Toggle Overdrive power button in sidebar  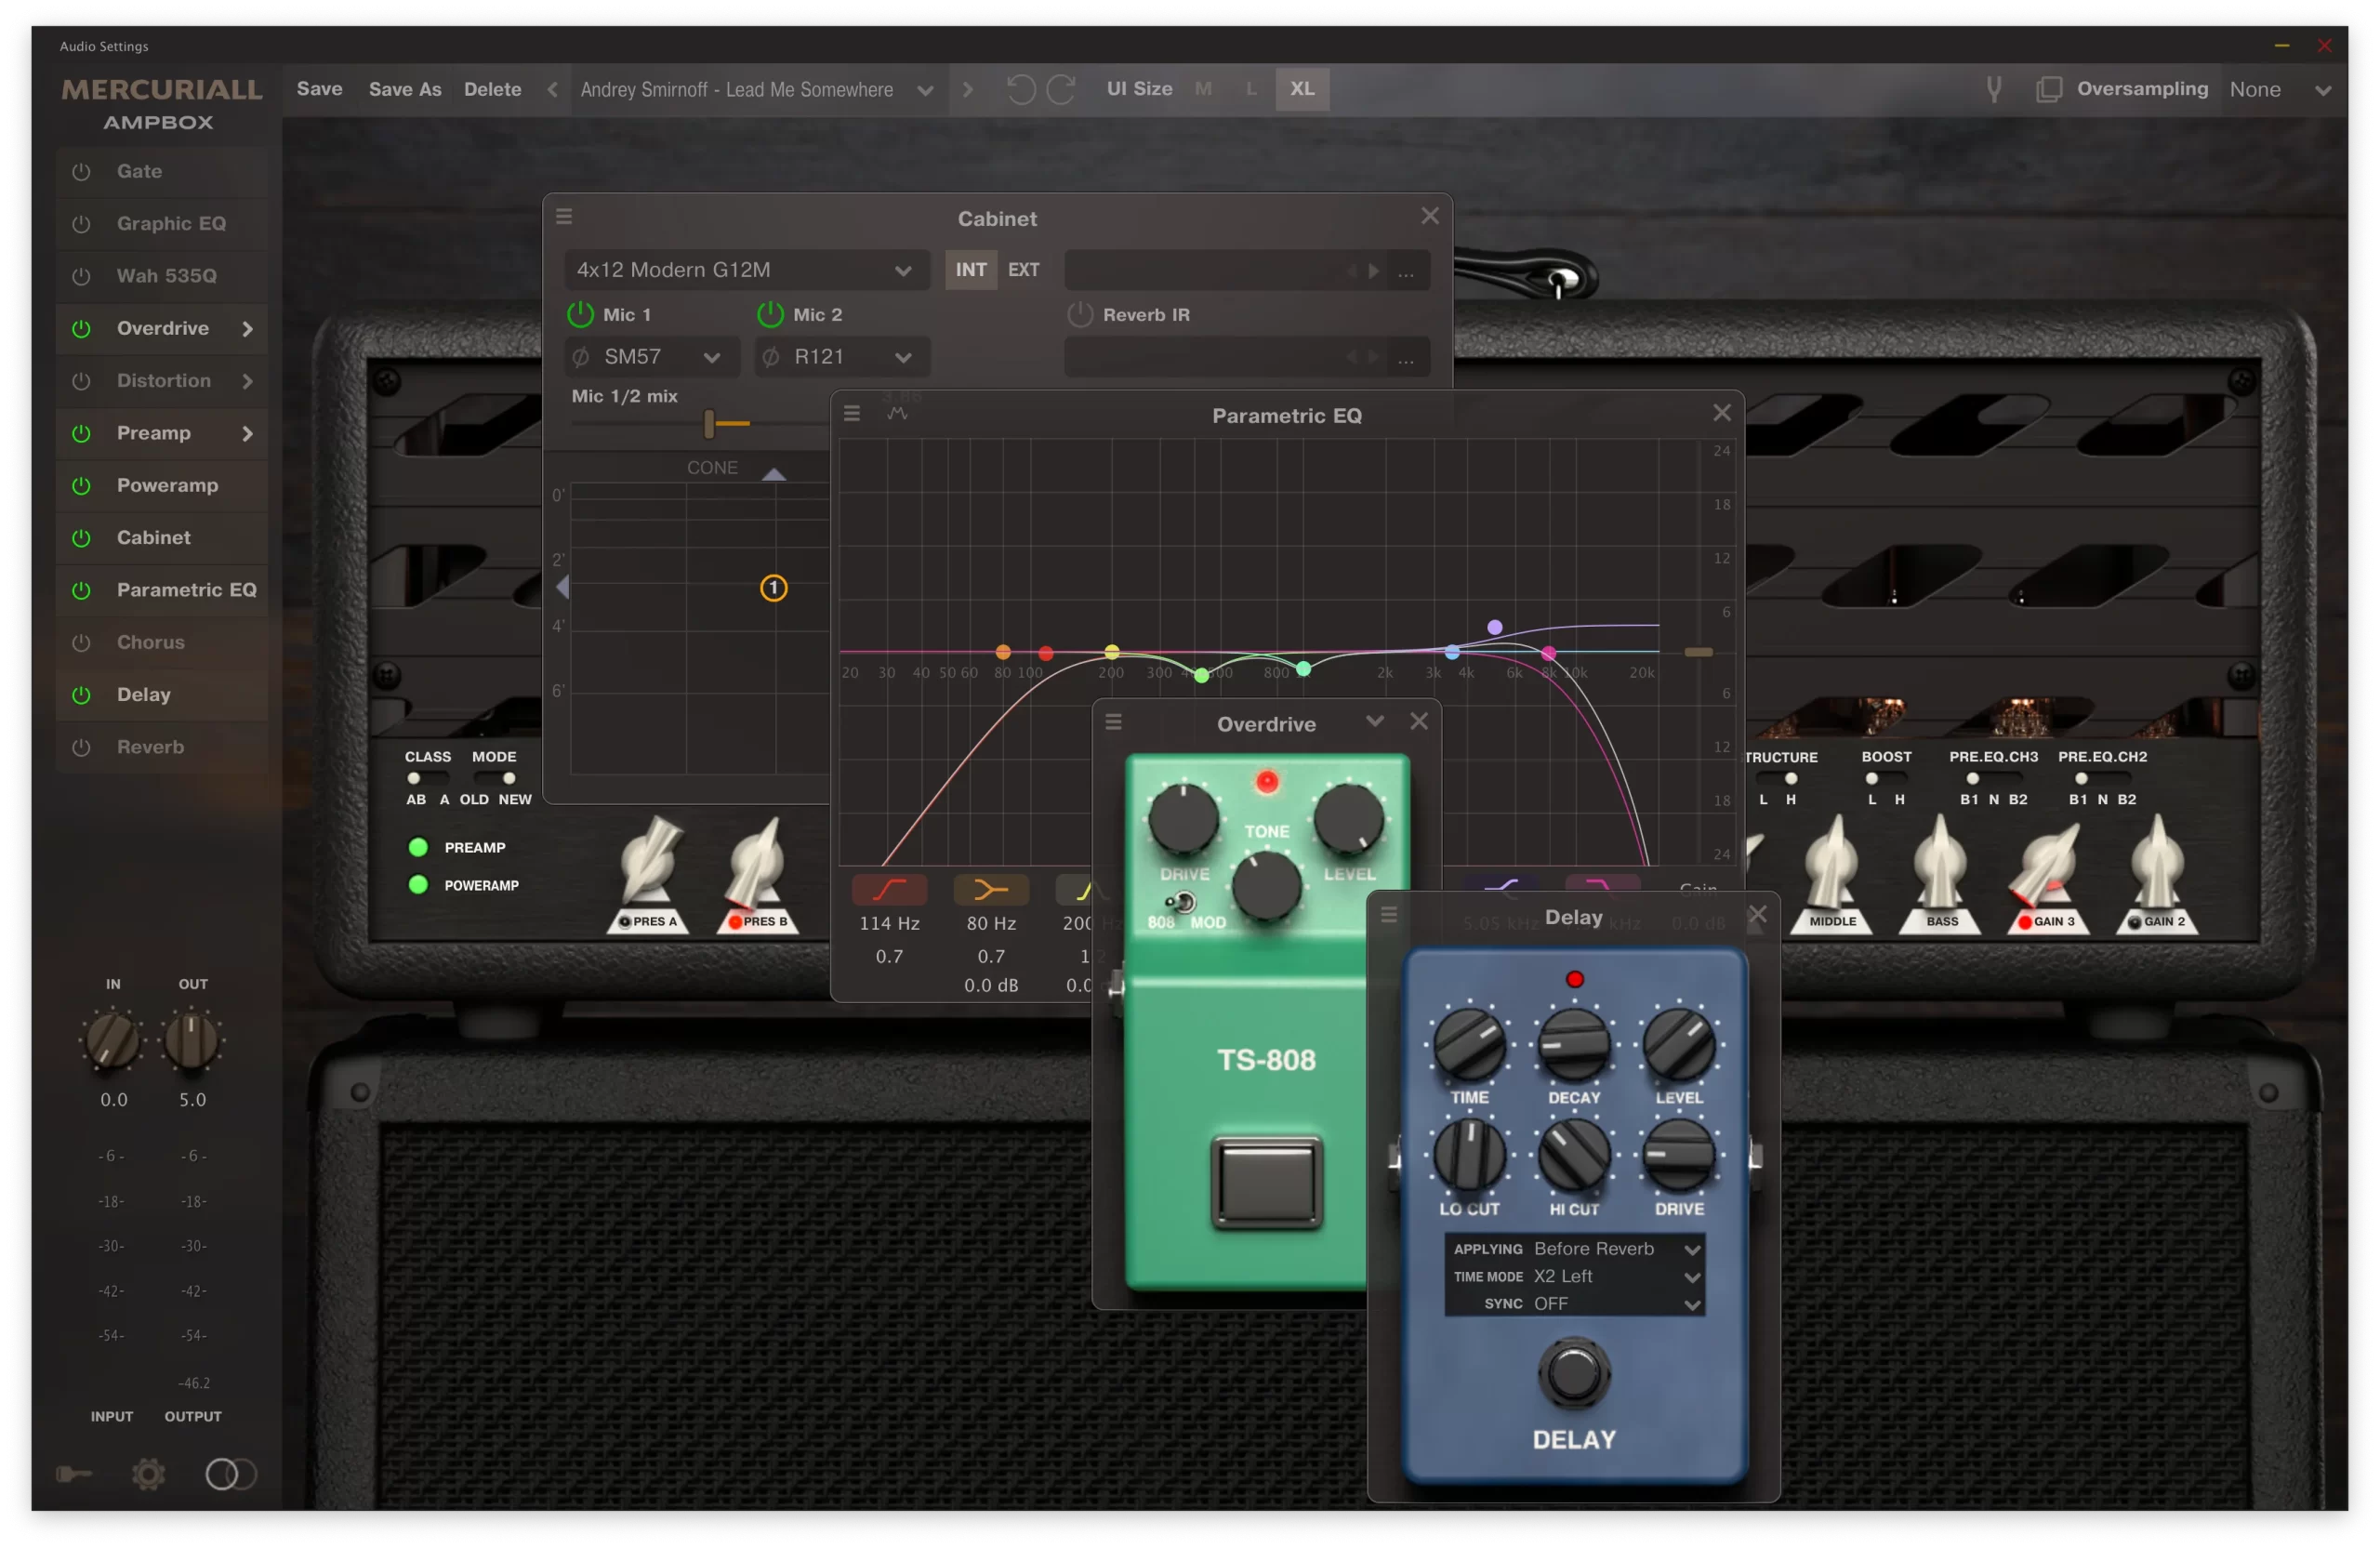coord(82,328)
